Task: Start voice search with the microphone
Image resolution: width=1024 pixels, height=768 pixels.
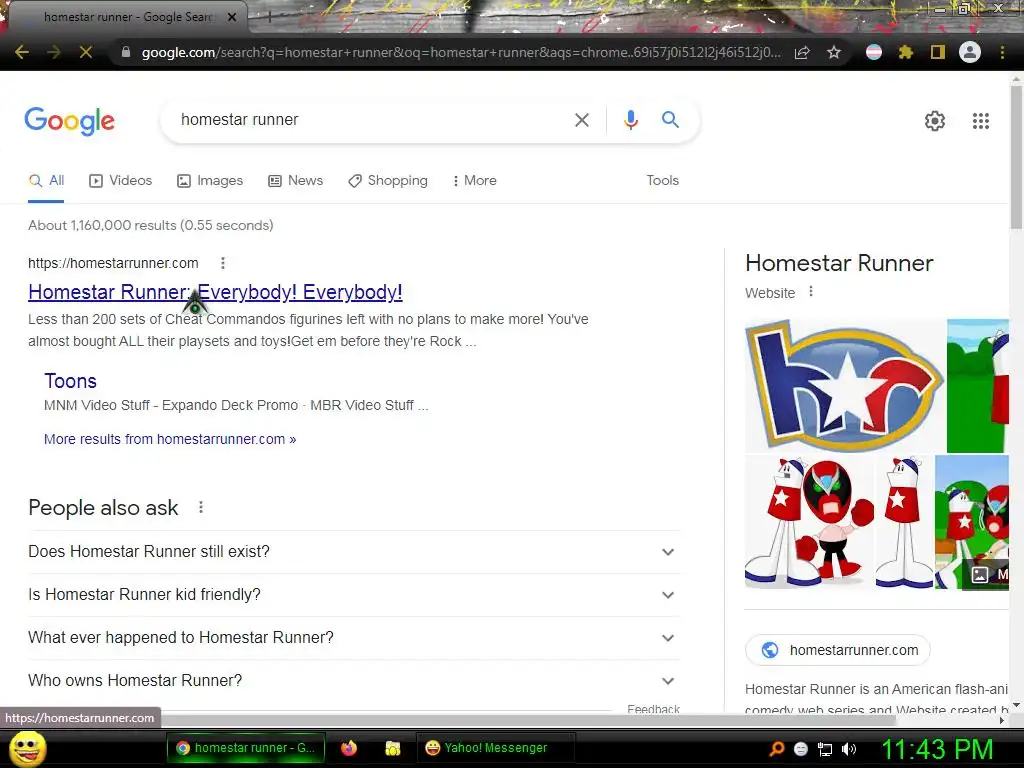Action: 631,120
